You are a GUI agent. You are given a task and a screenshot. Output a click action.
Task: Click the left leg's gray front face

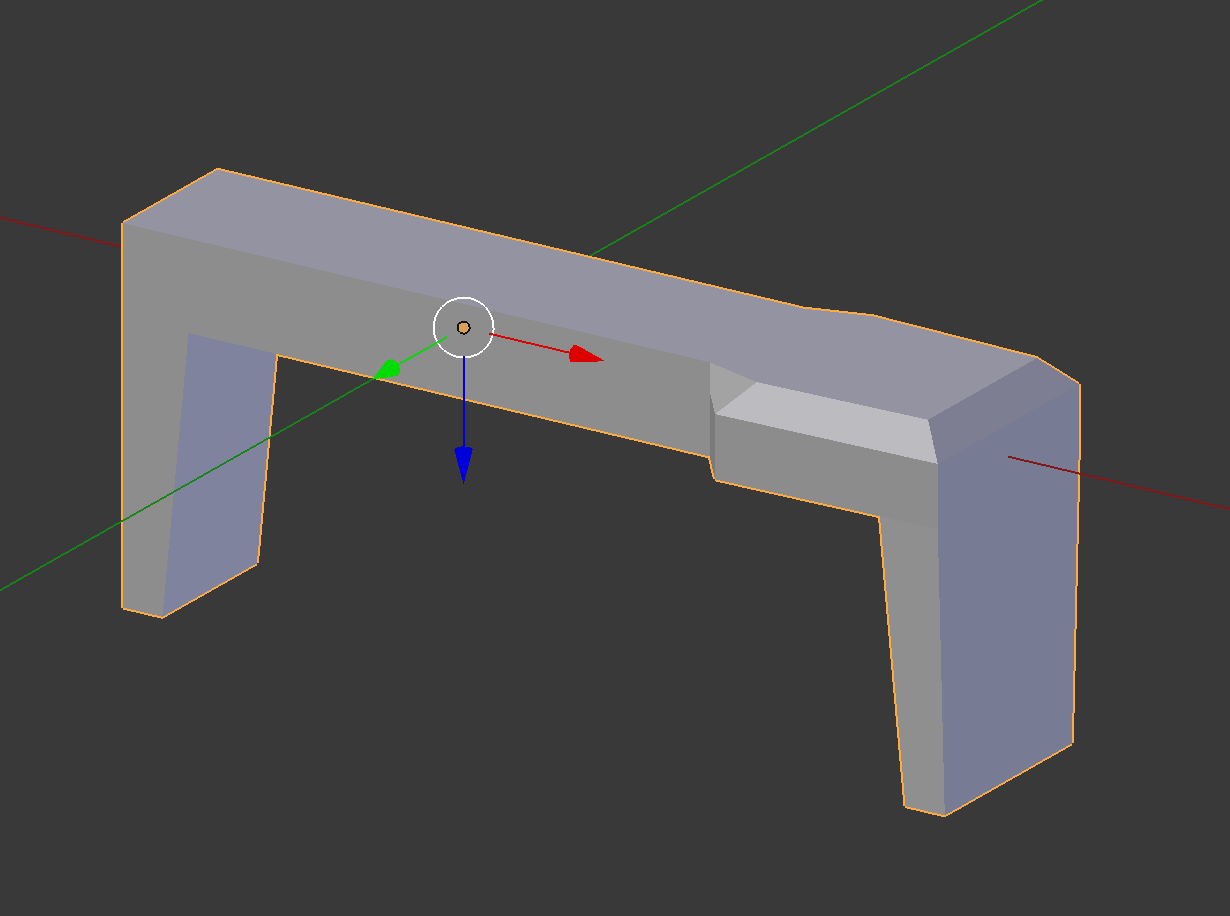coord(145,450)
